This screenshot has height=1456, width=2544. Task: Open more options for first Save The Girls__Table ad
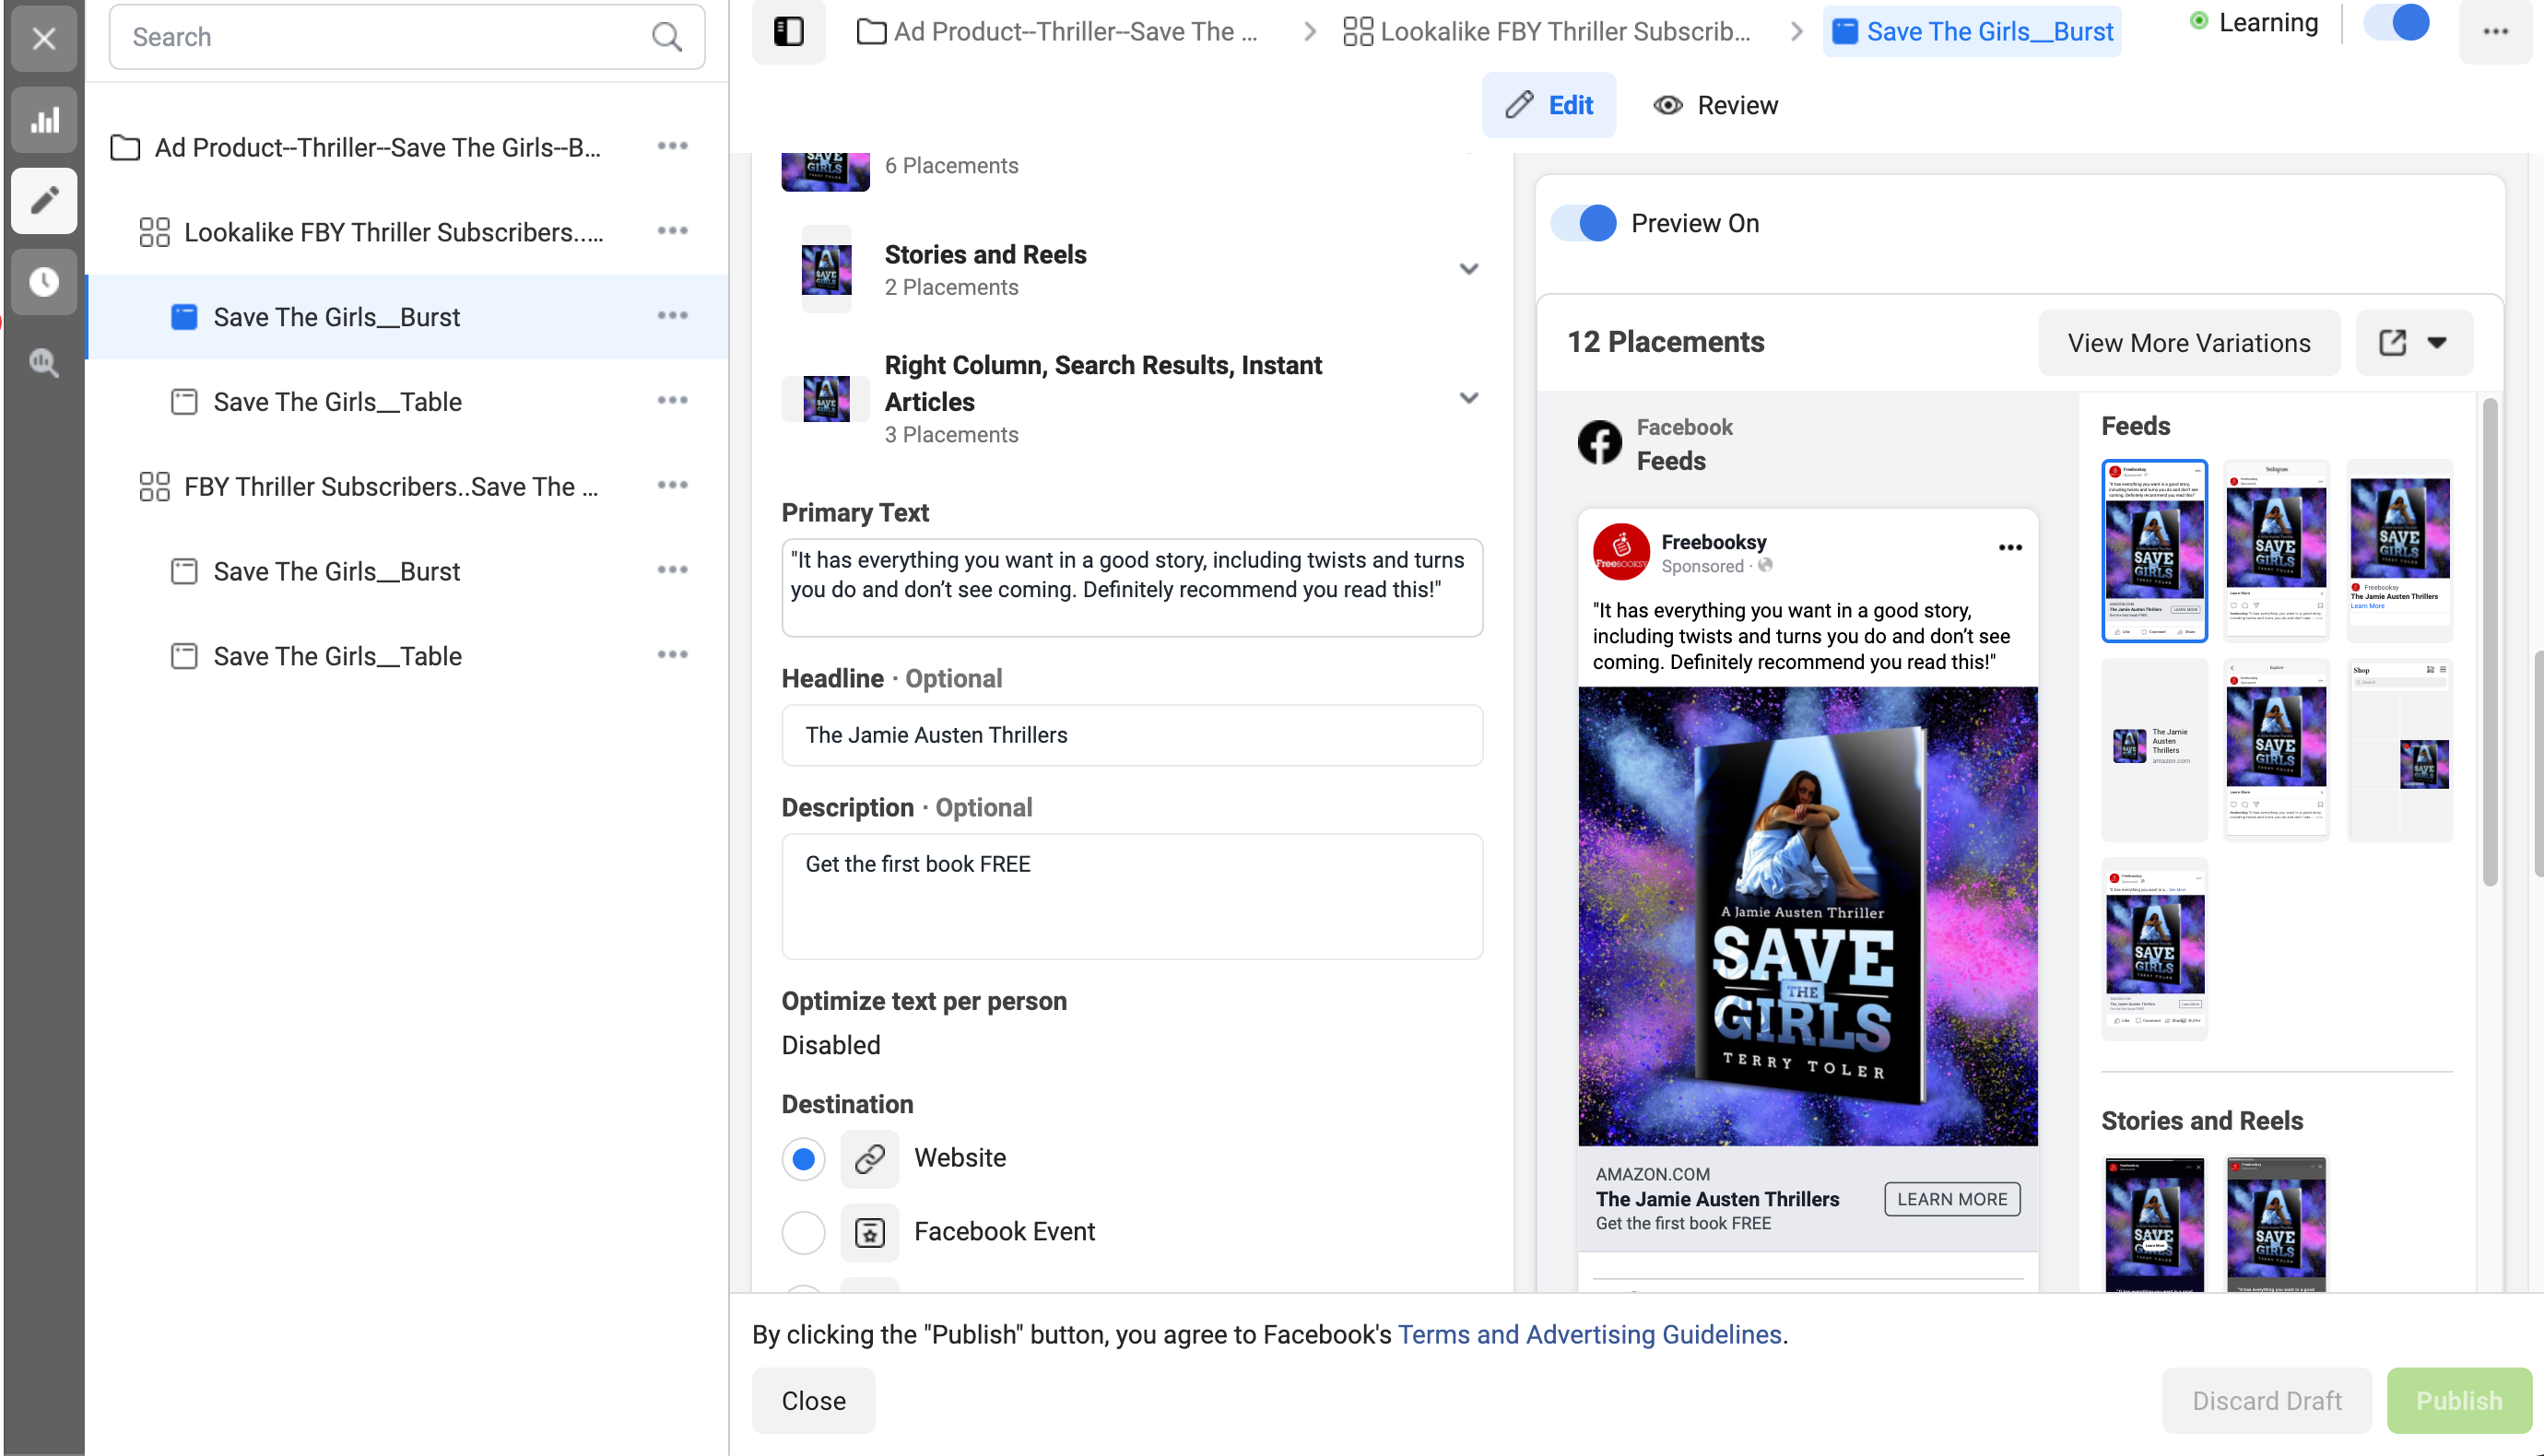click(672, 401)
